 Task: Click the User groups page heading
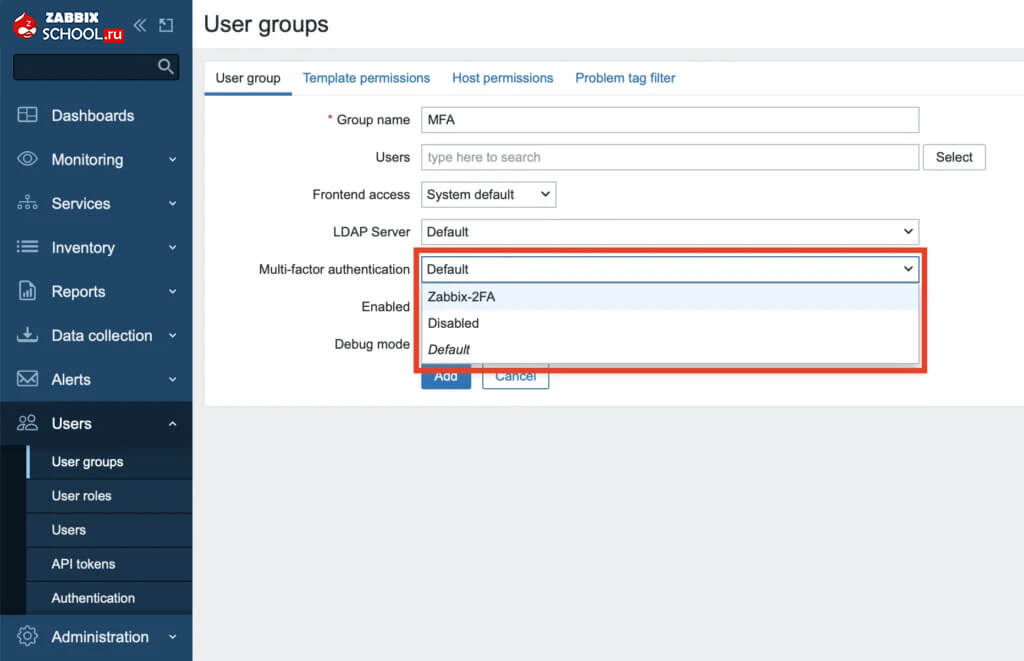click(x=266, y=24)
